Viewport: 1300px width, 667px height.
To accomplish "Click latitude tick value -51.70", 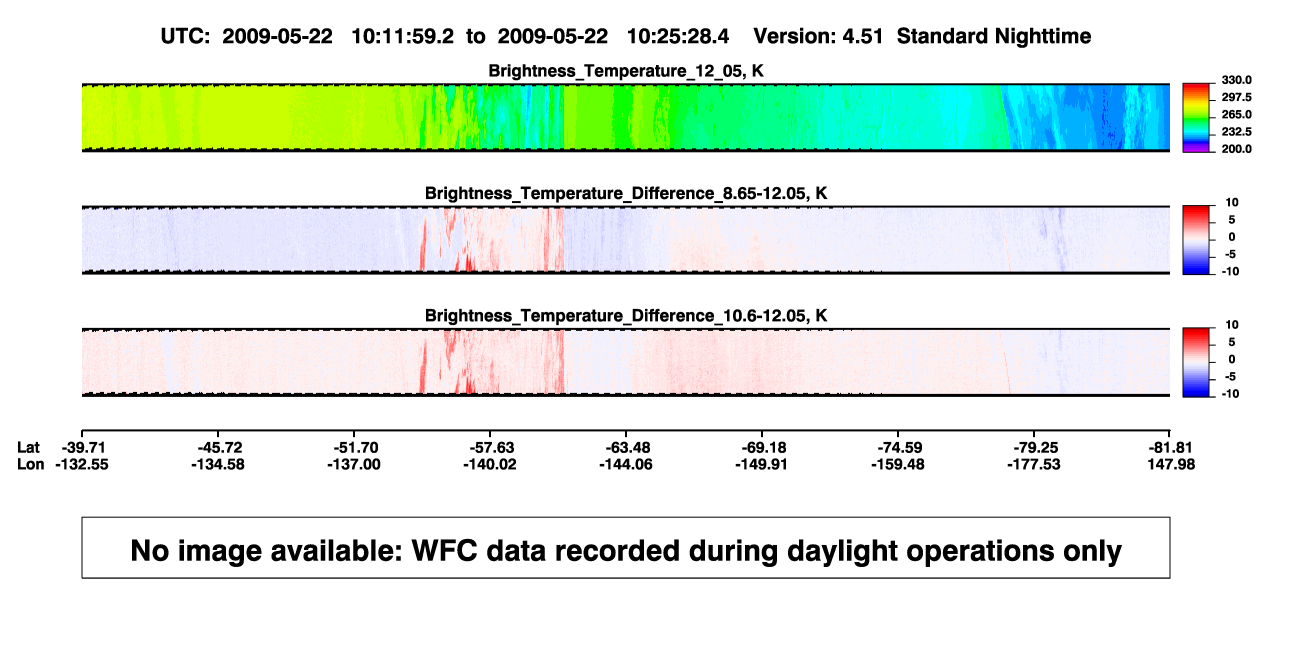I will tap(354, 447).
